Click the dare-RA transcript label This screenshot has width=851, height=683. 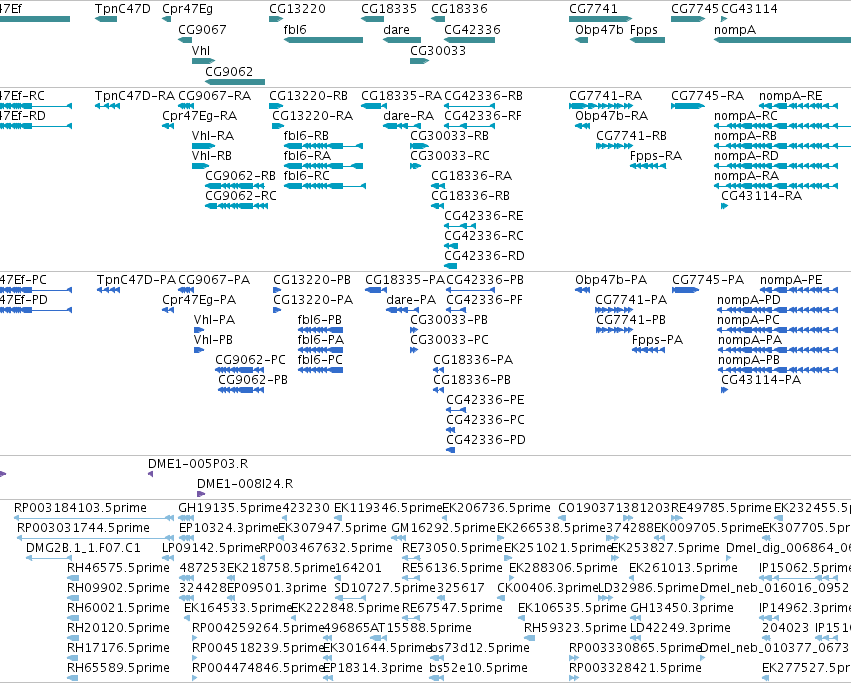(x=409, y=116)
